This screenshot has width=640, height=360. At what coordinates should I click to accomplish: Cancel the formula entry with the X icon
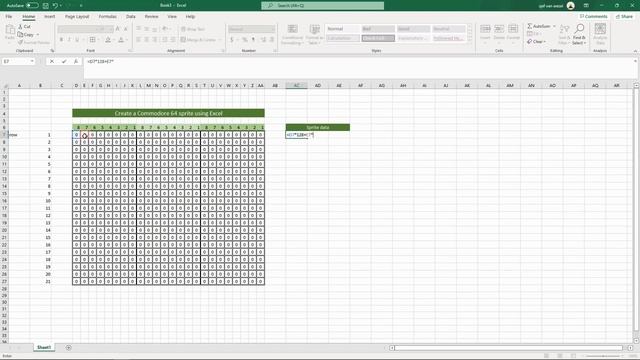click(x=52, y=61)
